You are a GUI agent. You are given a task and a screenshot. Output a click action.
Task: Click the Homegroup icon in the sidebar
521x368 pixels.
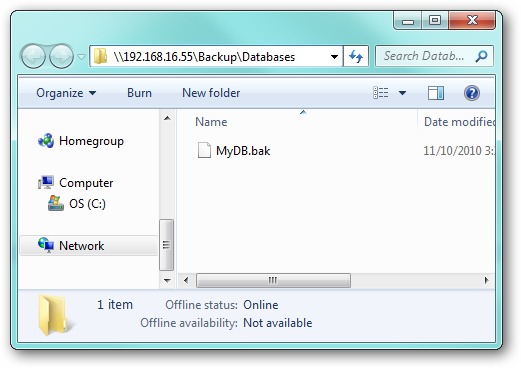pyautogui.click(x=46, y=141)
